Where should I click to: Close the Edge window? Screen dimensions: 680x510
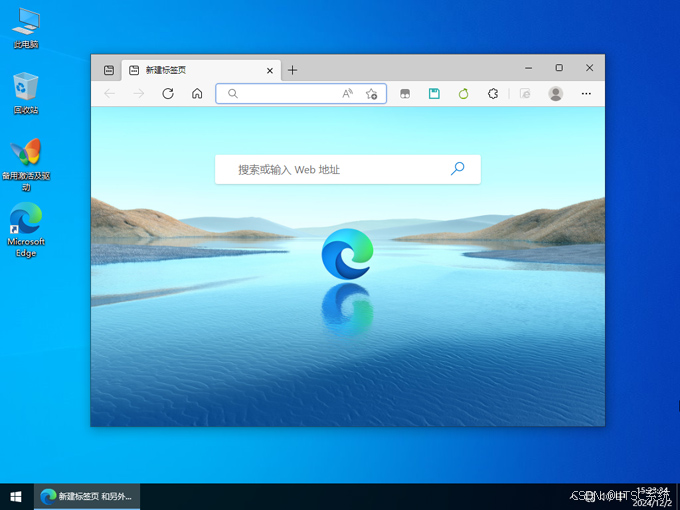click(x=589, y=68)
